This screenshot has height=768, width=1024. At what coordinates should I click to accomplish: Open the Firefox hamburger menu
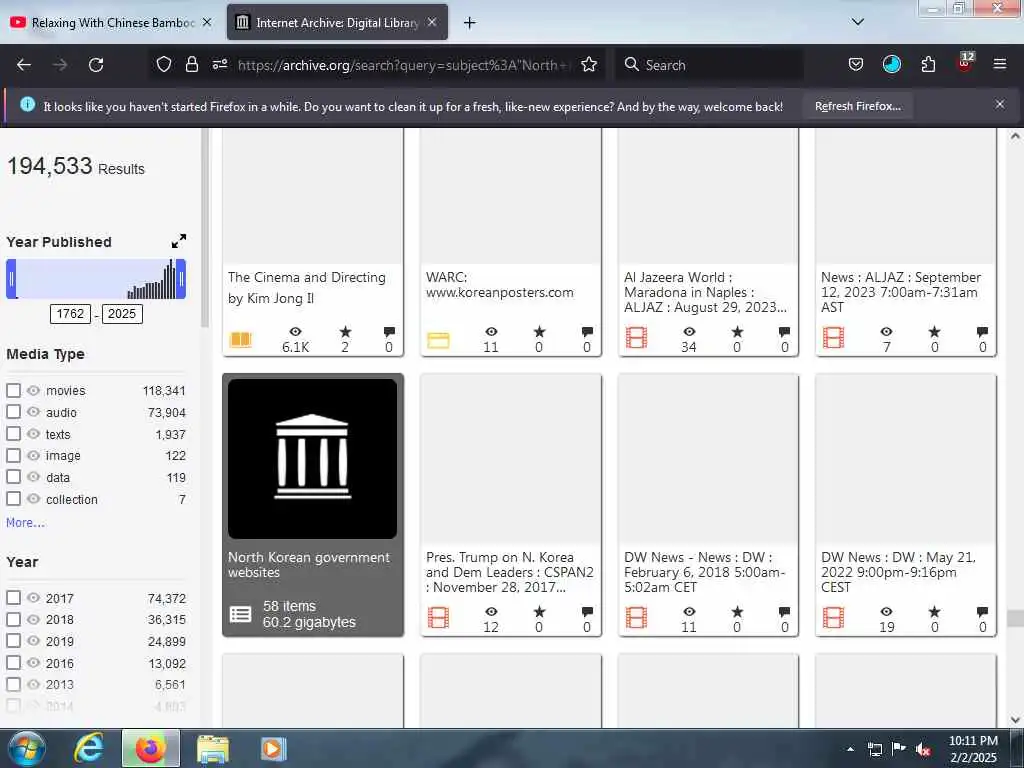(x=999, y=64)
